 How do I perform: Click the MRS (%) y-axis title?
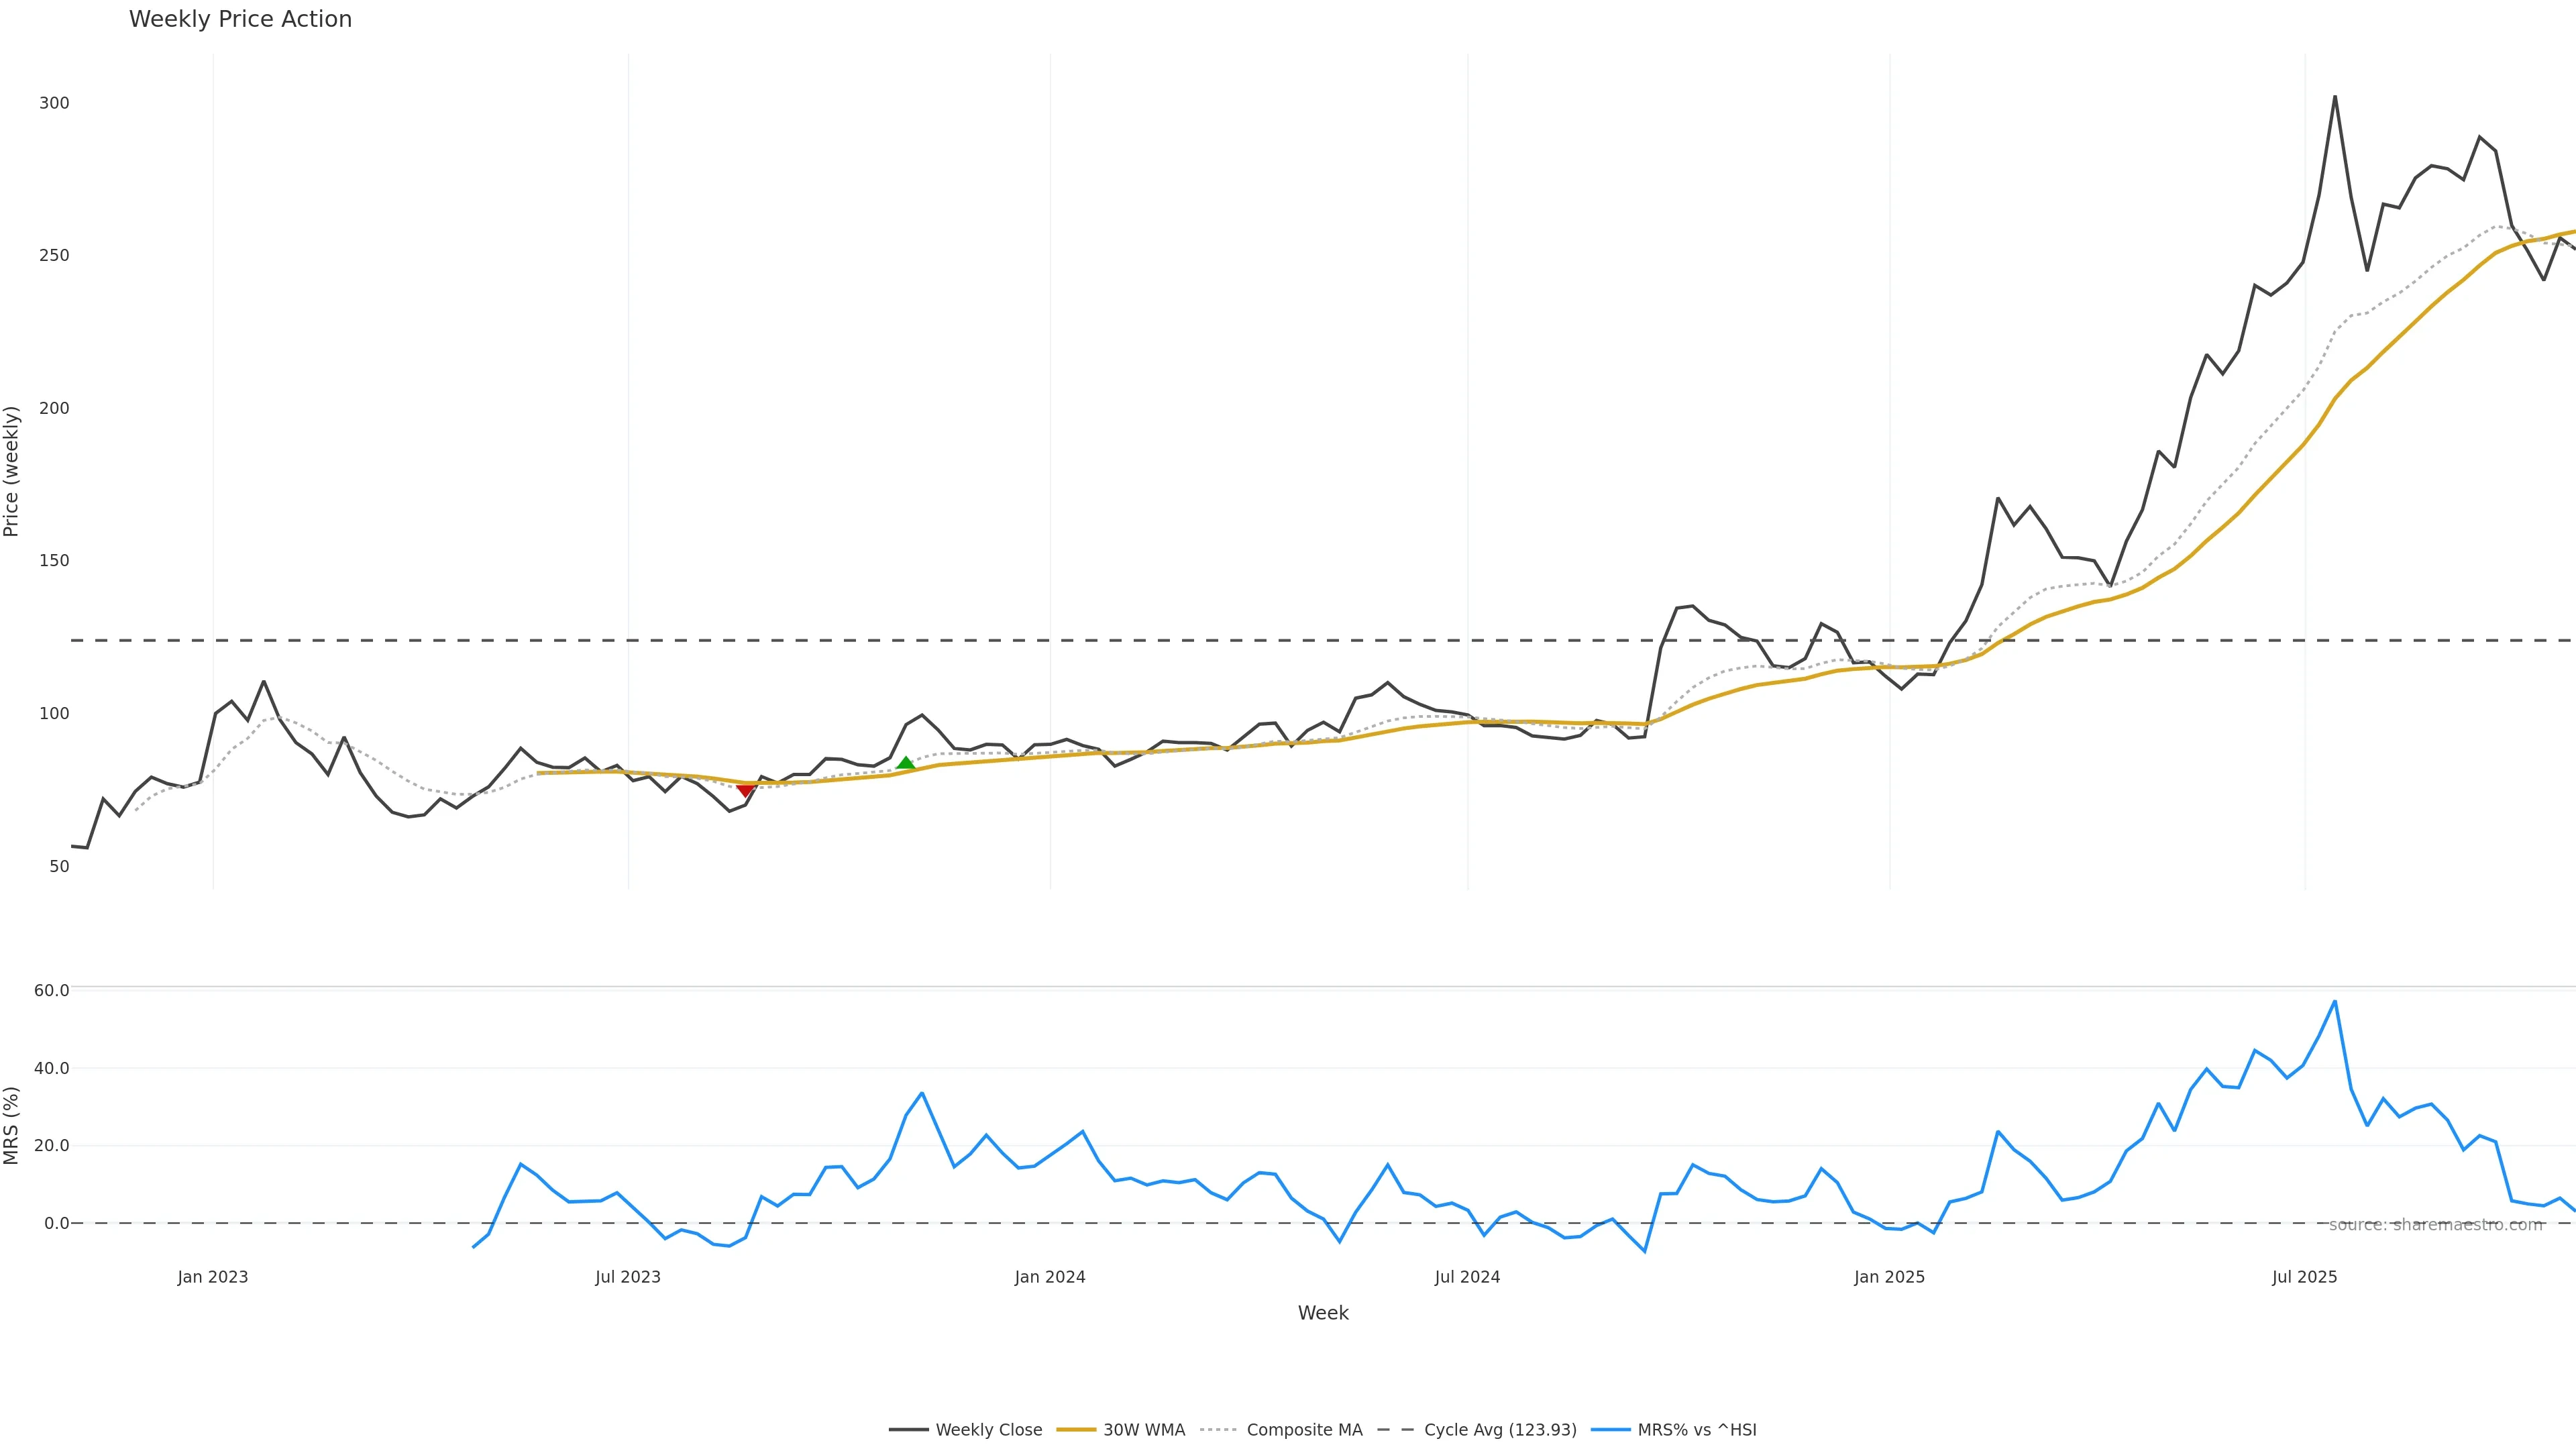point(12,1125)
